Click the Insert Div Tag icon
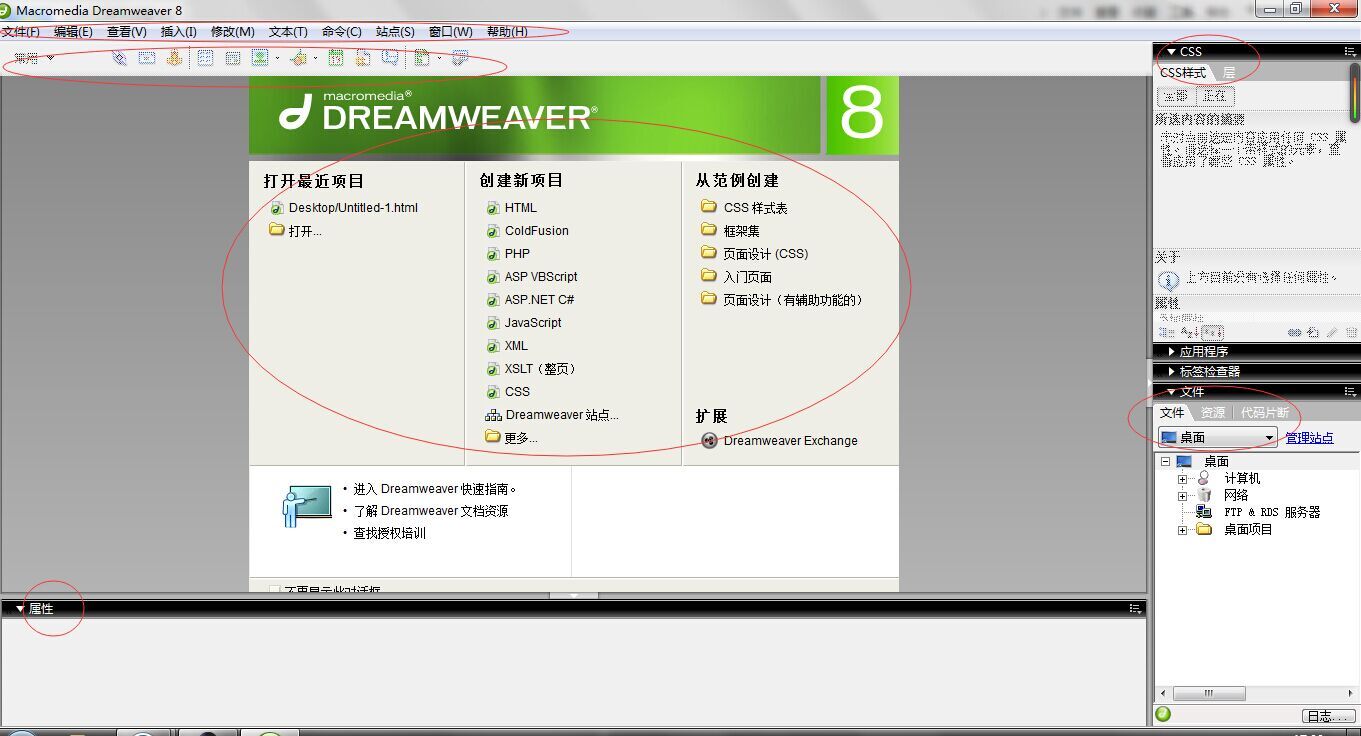This screenshot has height=736, width=1361. pyautogui.click(x=233, y=58)
